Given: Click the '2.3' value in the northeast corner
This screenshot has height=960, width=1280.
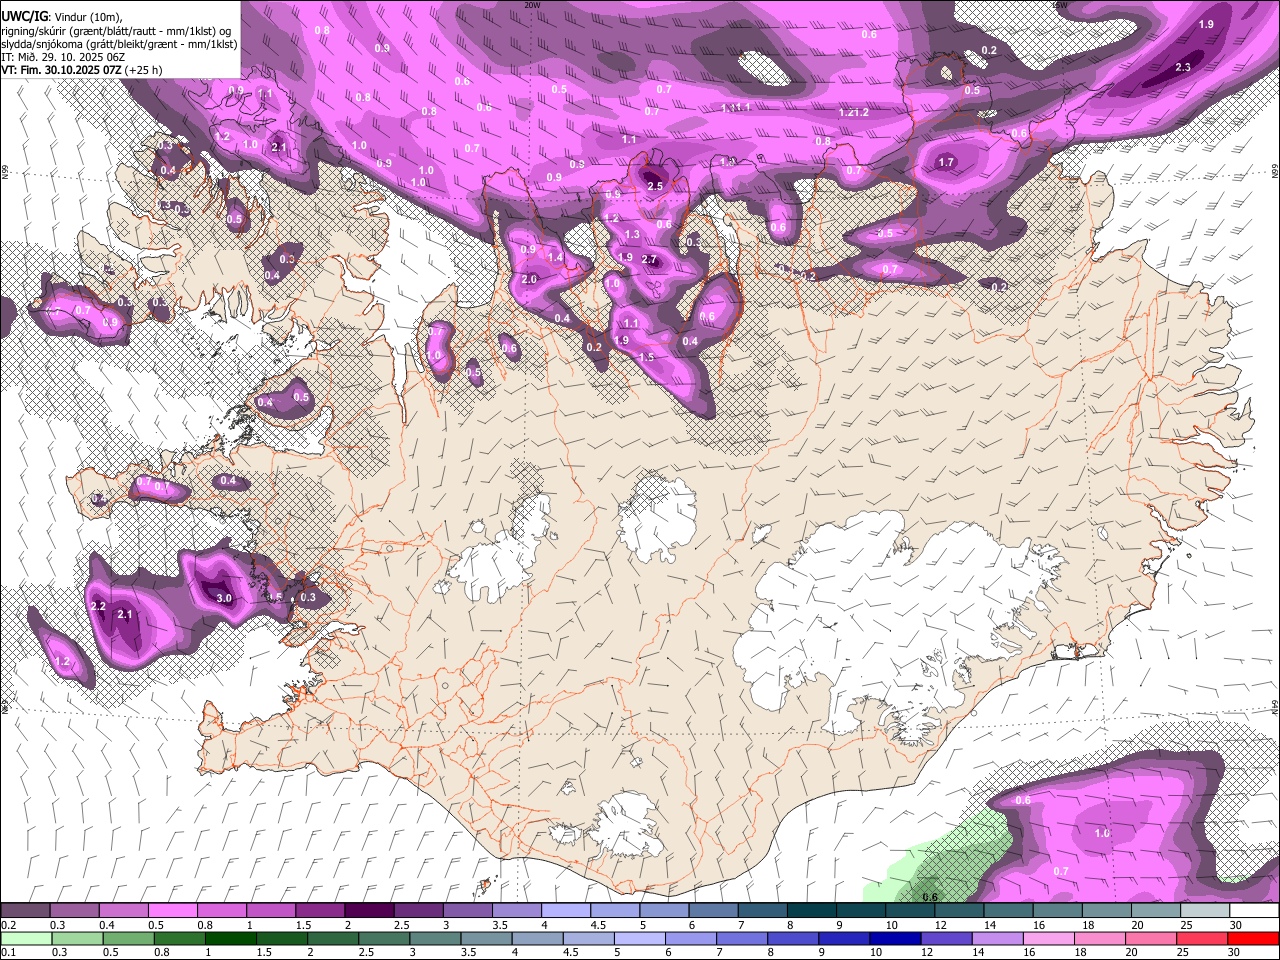Looking at the screenshot, I should pos(1183,67).
